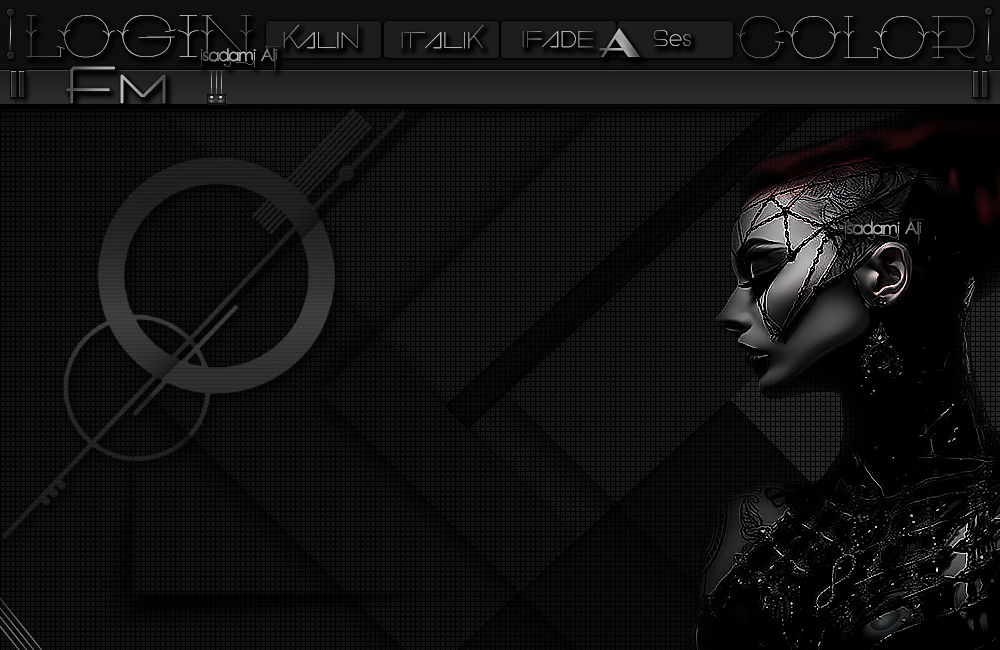Click the FM radio label
1000x650 pixels.
coord(117,85)
